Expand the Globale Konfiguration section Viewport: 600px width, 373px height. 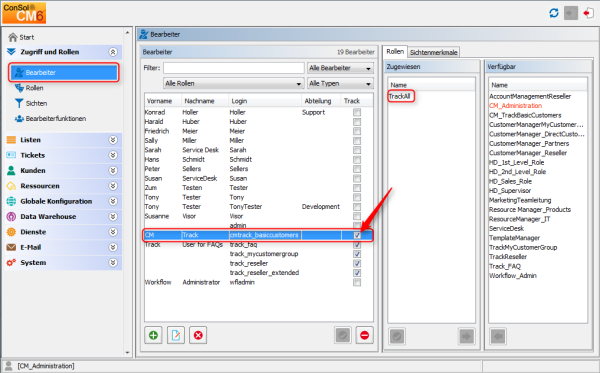click(x=113, y=201)
